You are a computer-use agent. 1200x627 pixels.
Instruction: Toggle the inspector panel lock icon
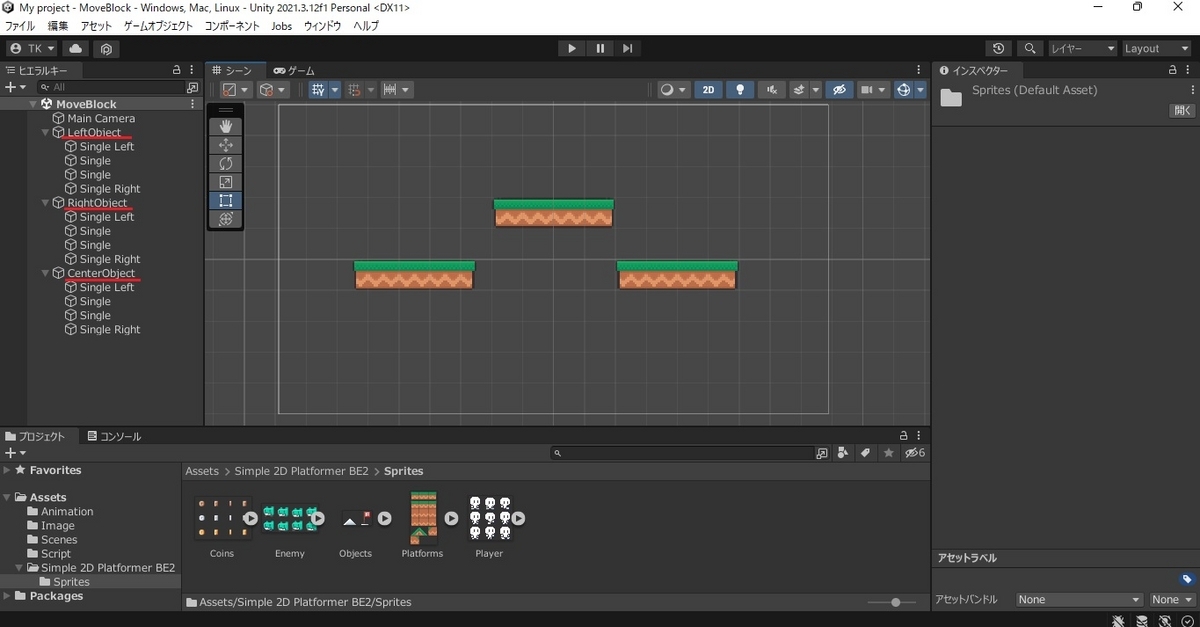[1173, 70]
